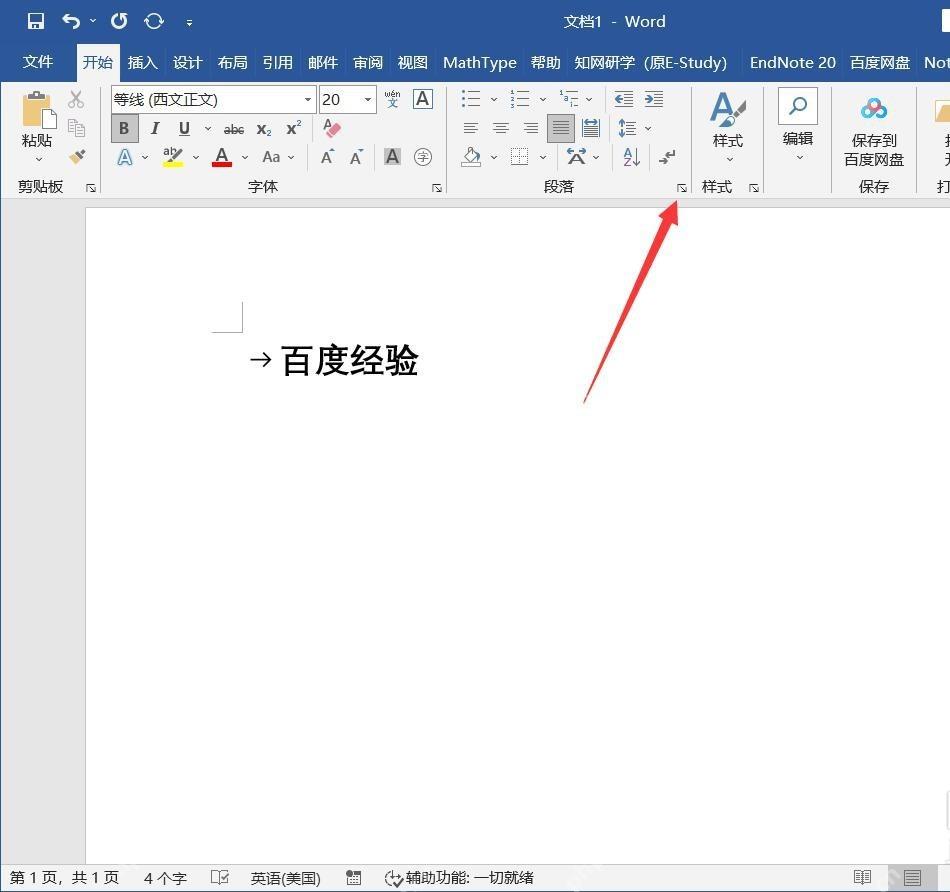Click the phonetic guide wén icon

point(392,99)
